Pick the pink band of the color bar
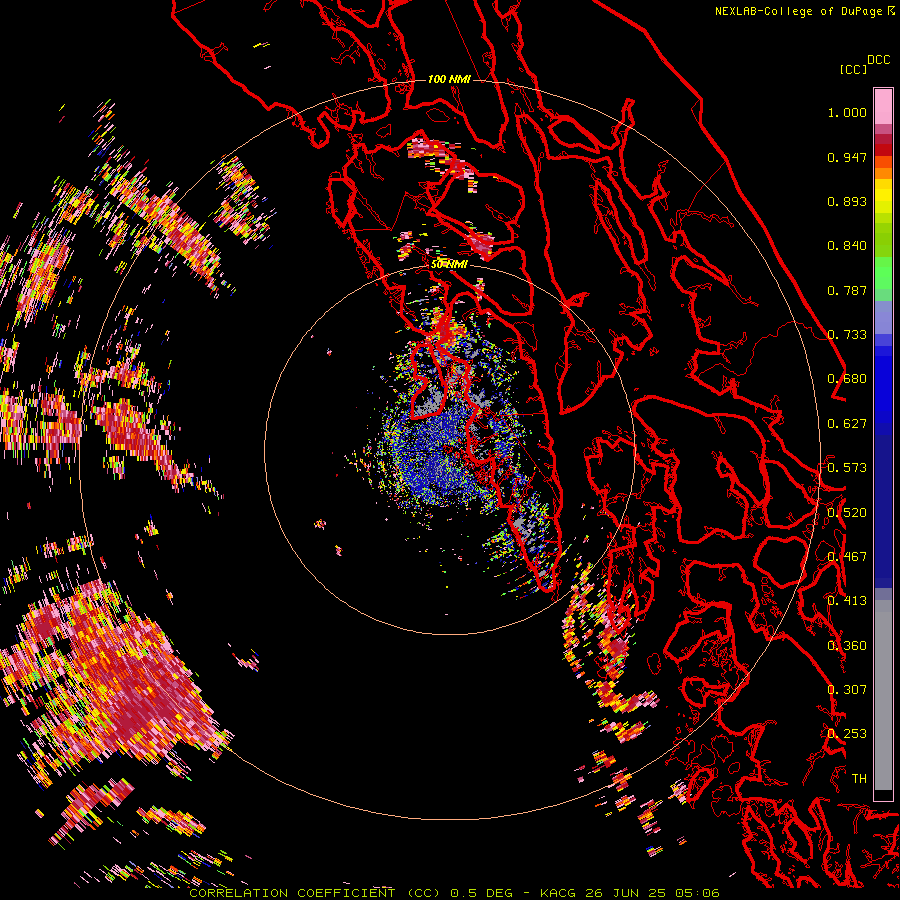This screenshot has height=900, width=900. click(883, 106)
